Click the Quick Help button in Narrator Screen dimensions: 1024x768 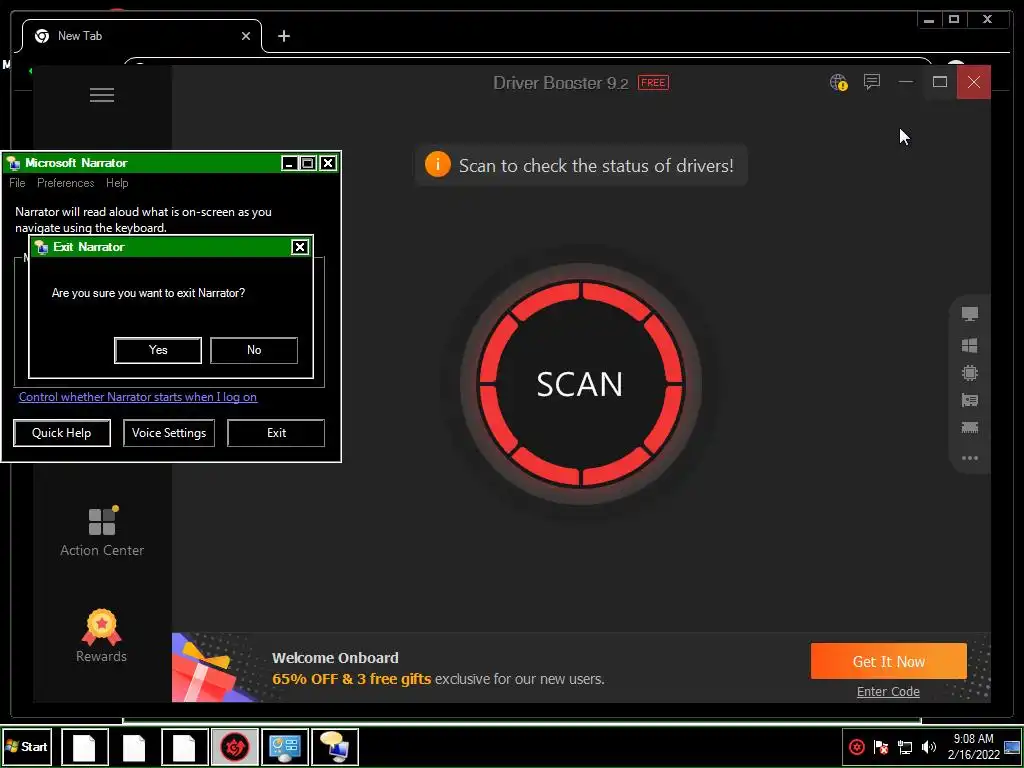(61, 433)
